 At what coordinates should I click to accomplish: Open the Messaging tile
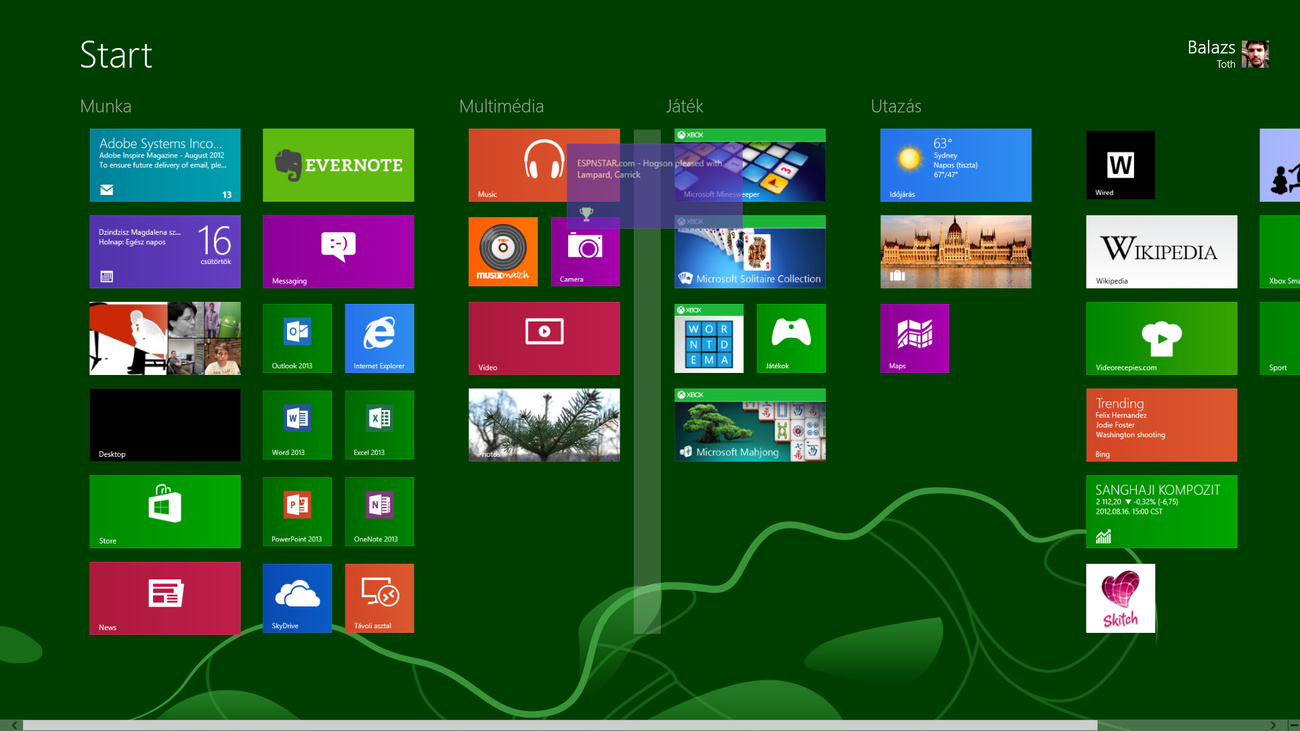click(338, 252)
